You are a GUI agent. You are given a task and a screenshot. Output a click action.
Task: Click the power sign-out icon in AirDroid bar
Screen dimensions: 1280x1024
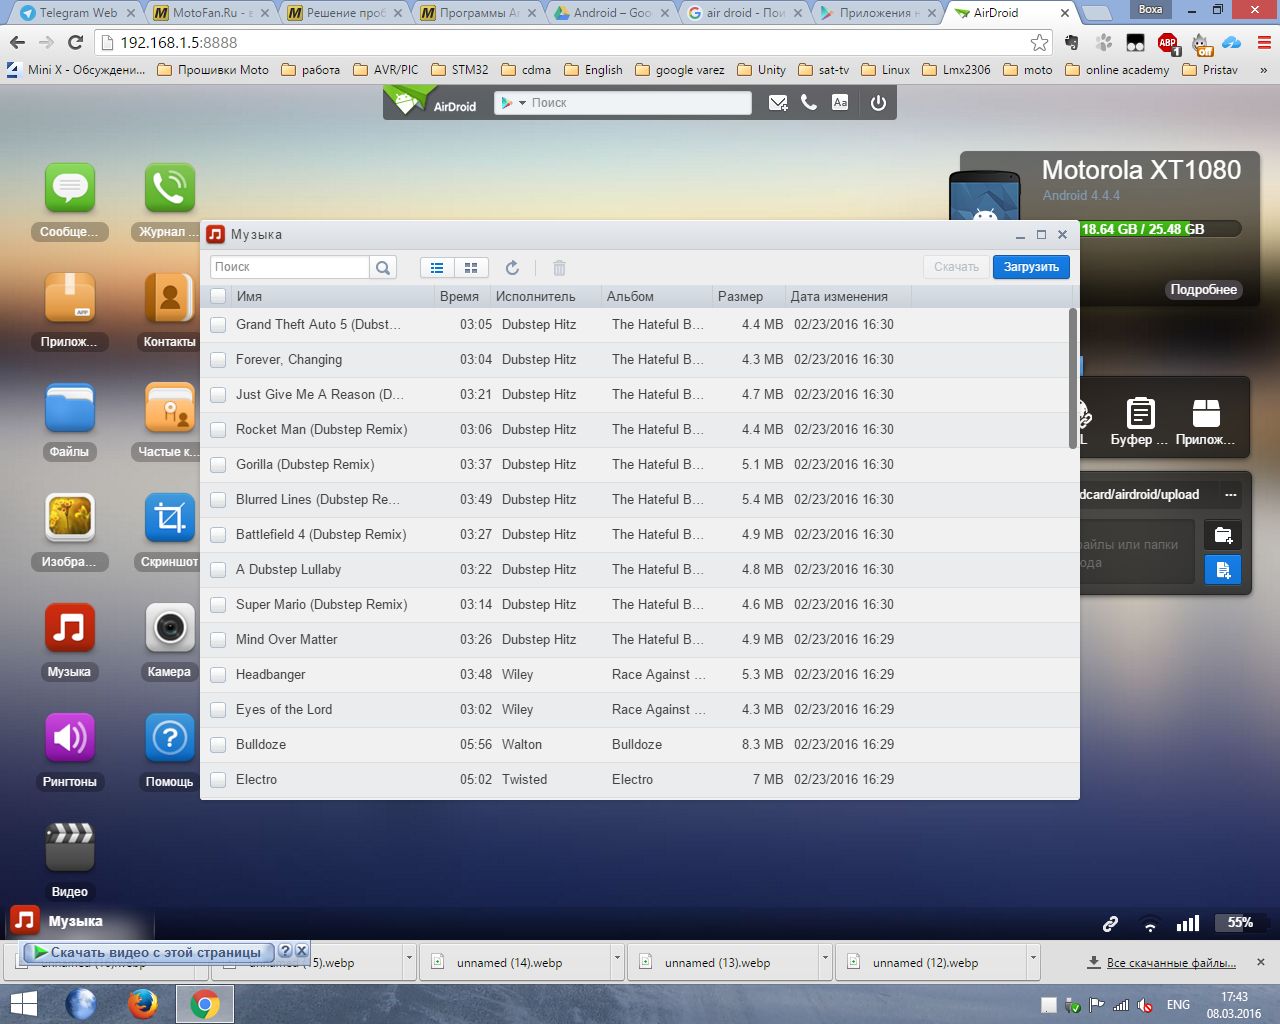878,103
